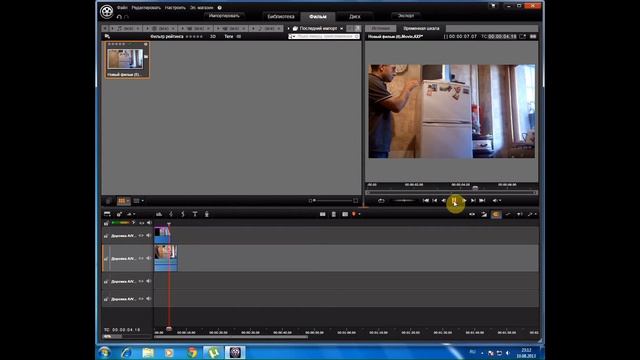This screenshot has height=360, width=640.
Task: Set rating filter via the stars
Action: [x=194, y=36]
